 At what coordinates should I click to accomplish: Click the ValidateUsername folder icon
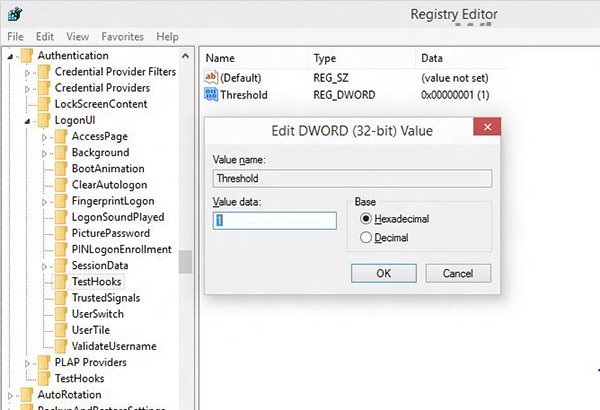coord(61,346)
